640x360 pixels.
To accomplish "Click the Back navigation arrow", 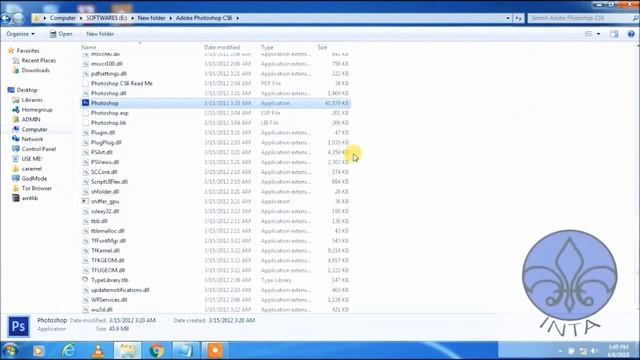I will point(6,18).
